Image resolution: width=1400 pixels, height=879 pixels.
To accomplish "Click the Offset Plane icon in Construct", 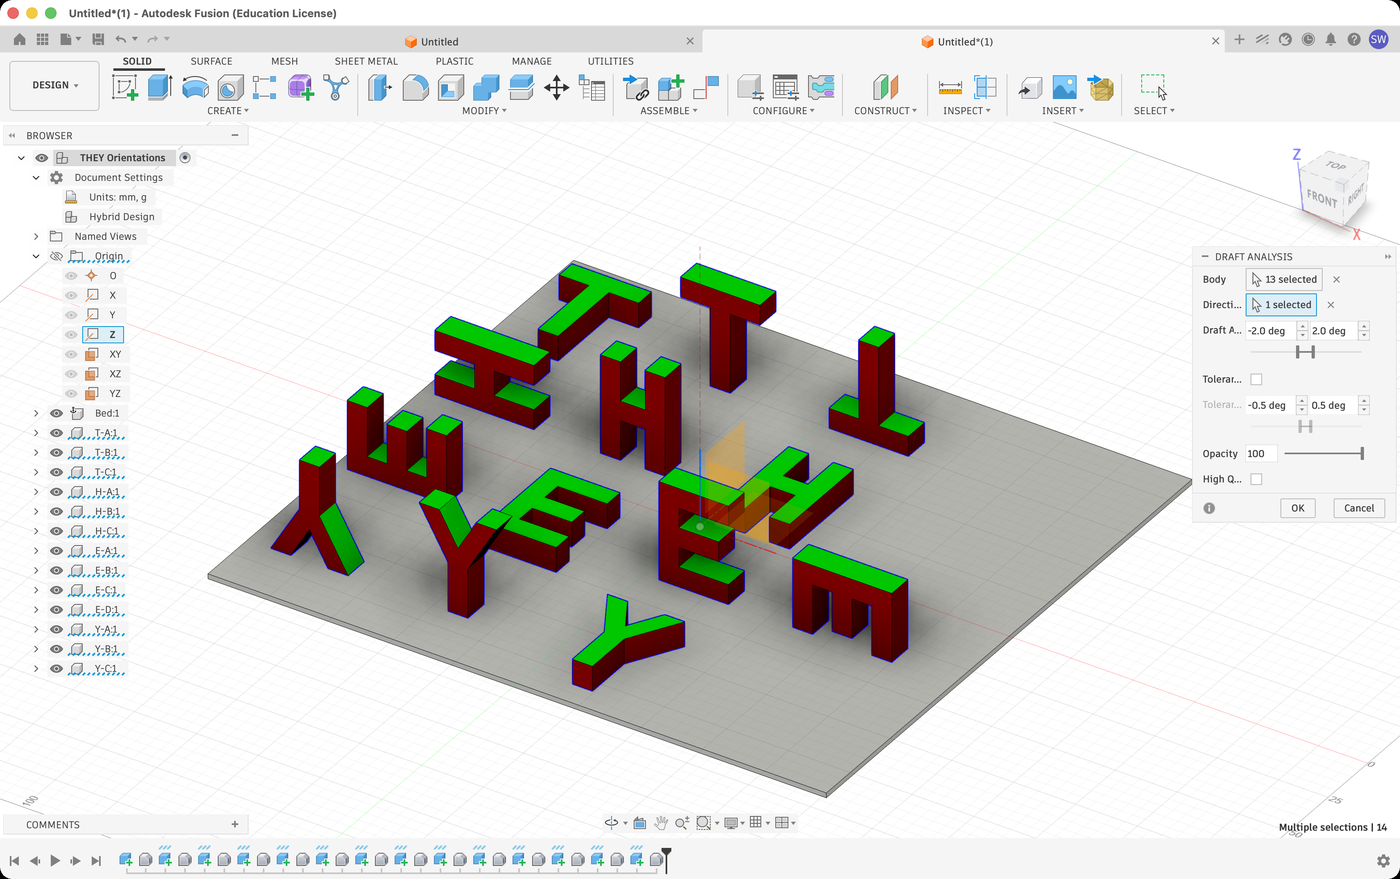I will [885, 87].
